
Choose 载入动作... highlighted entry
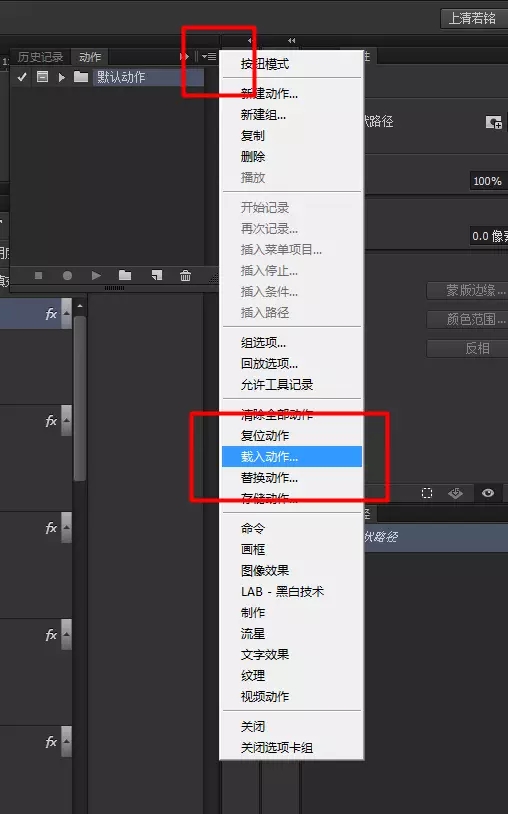[x=292, y=456]
